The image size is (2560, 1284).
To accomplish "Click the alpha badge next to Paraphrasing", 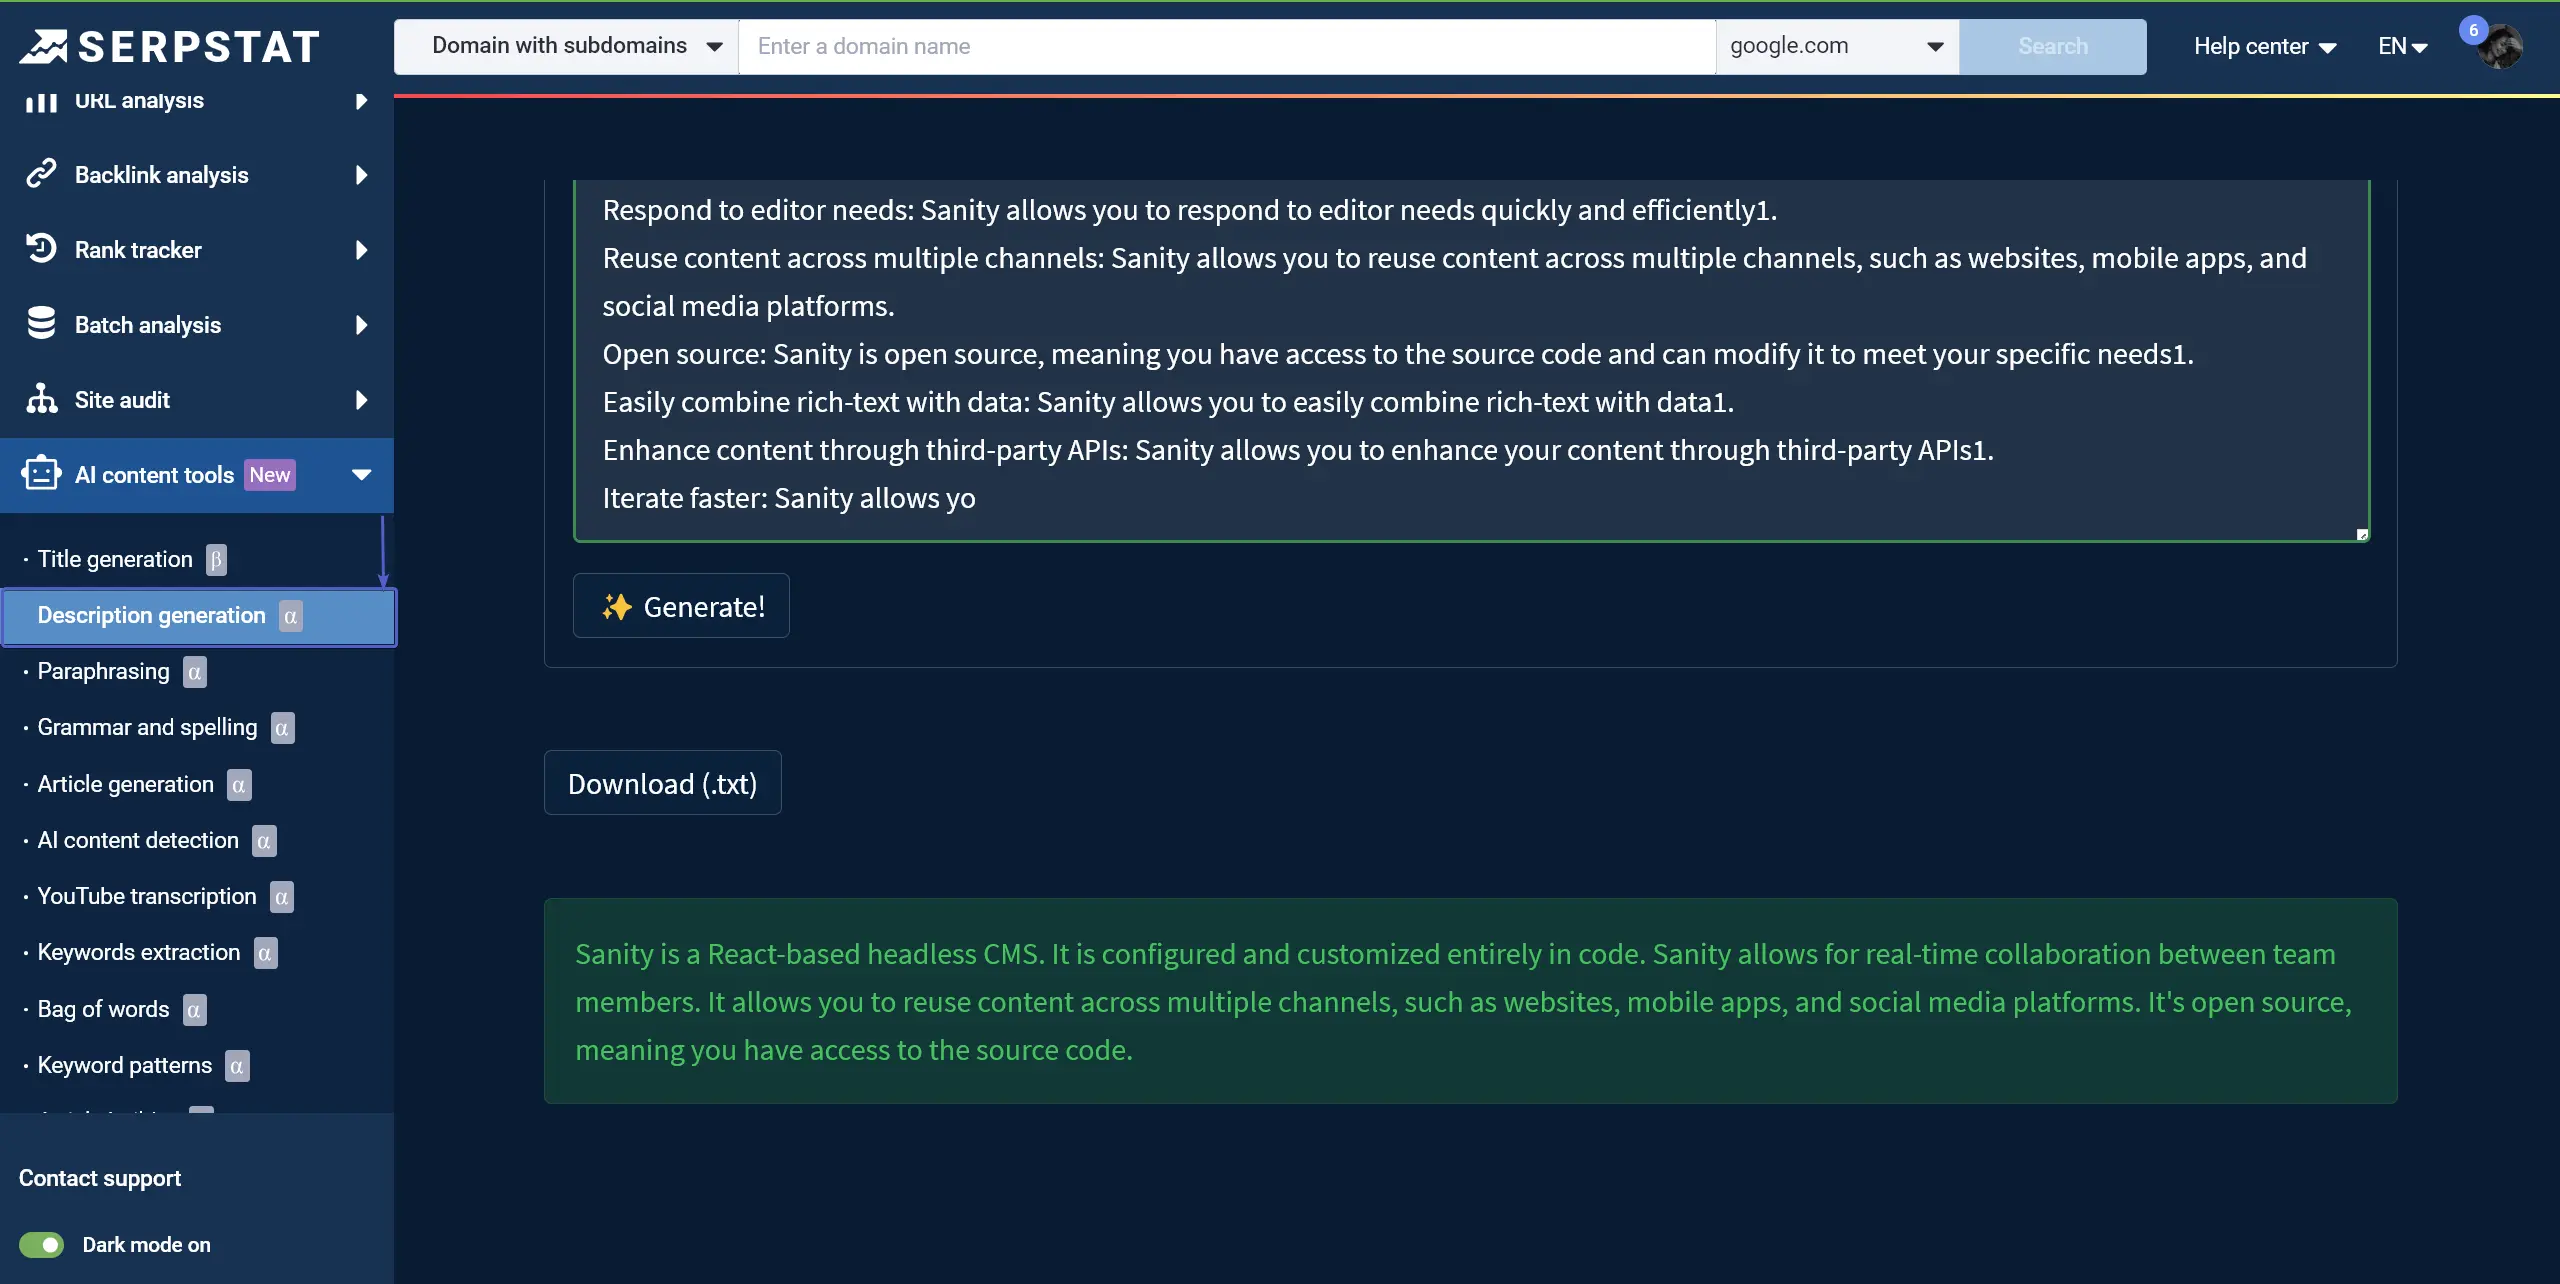I will [x=194, y=672].
